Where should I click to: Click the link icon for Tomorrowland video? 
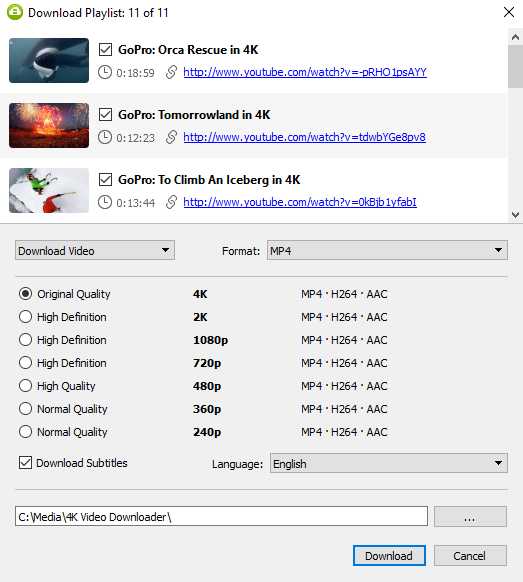coord(171,137)
